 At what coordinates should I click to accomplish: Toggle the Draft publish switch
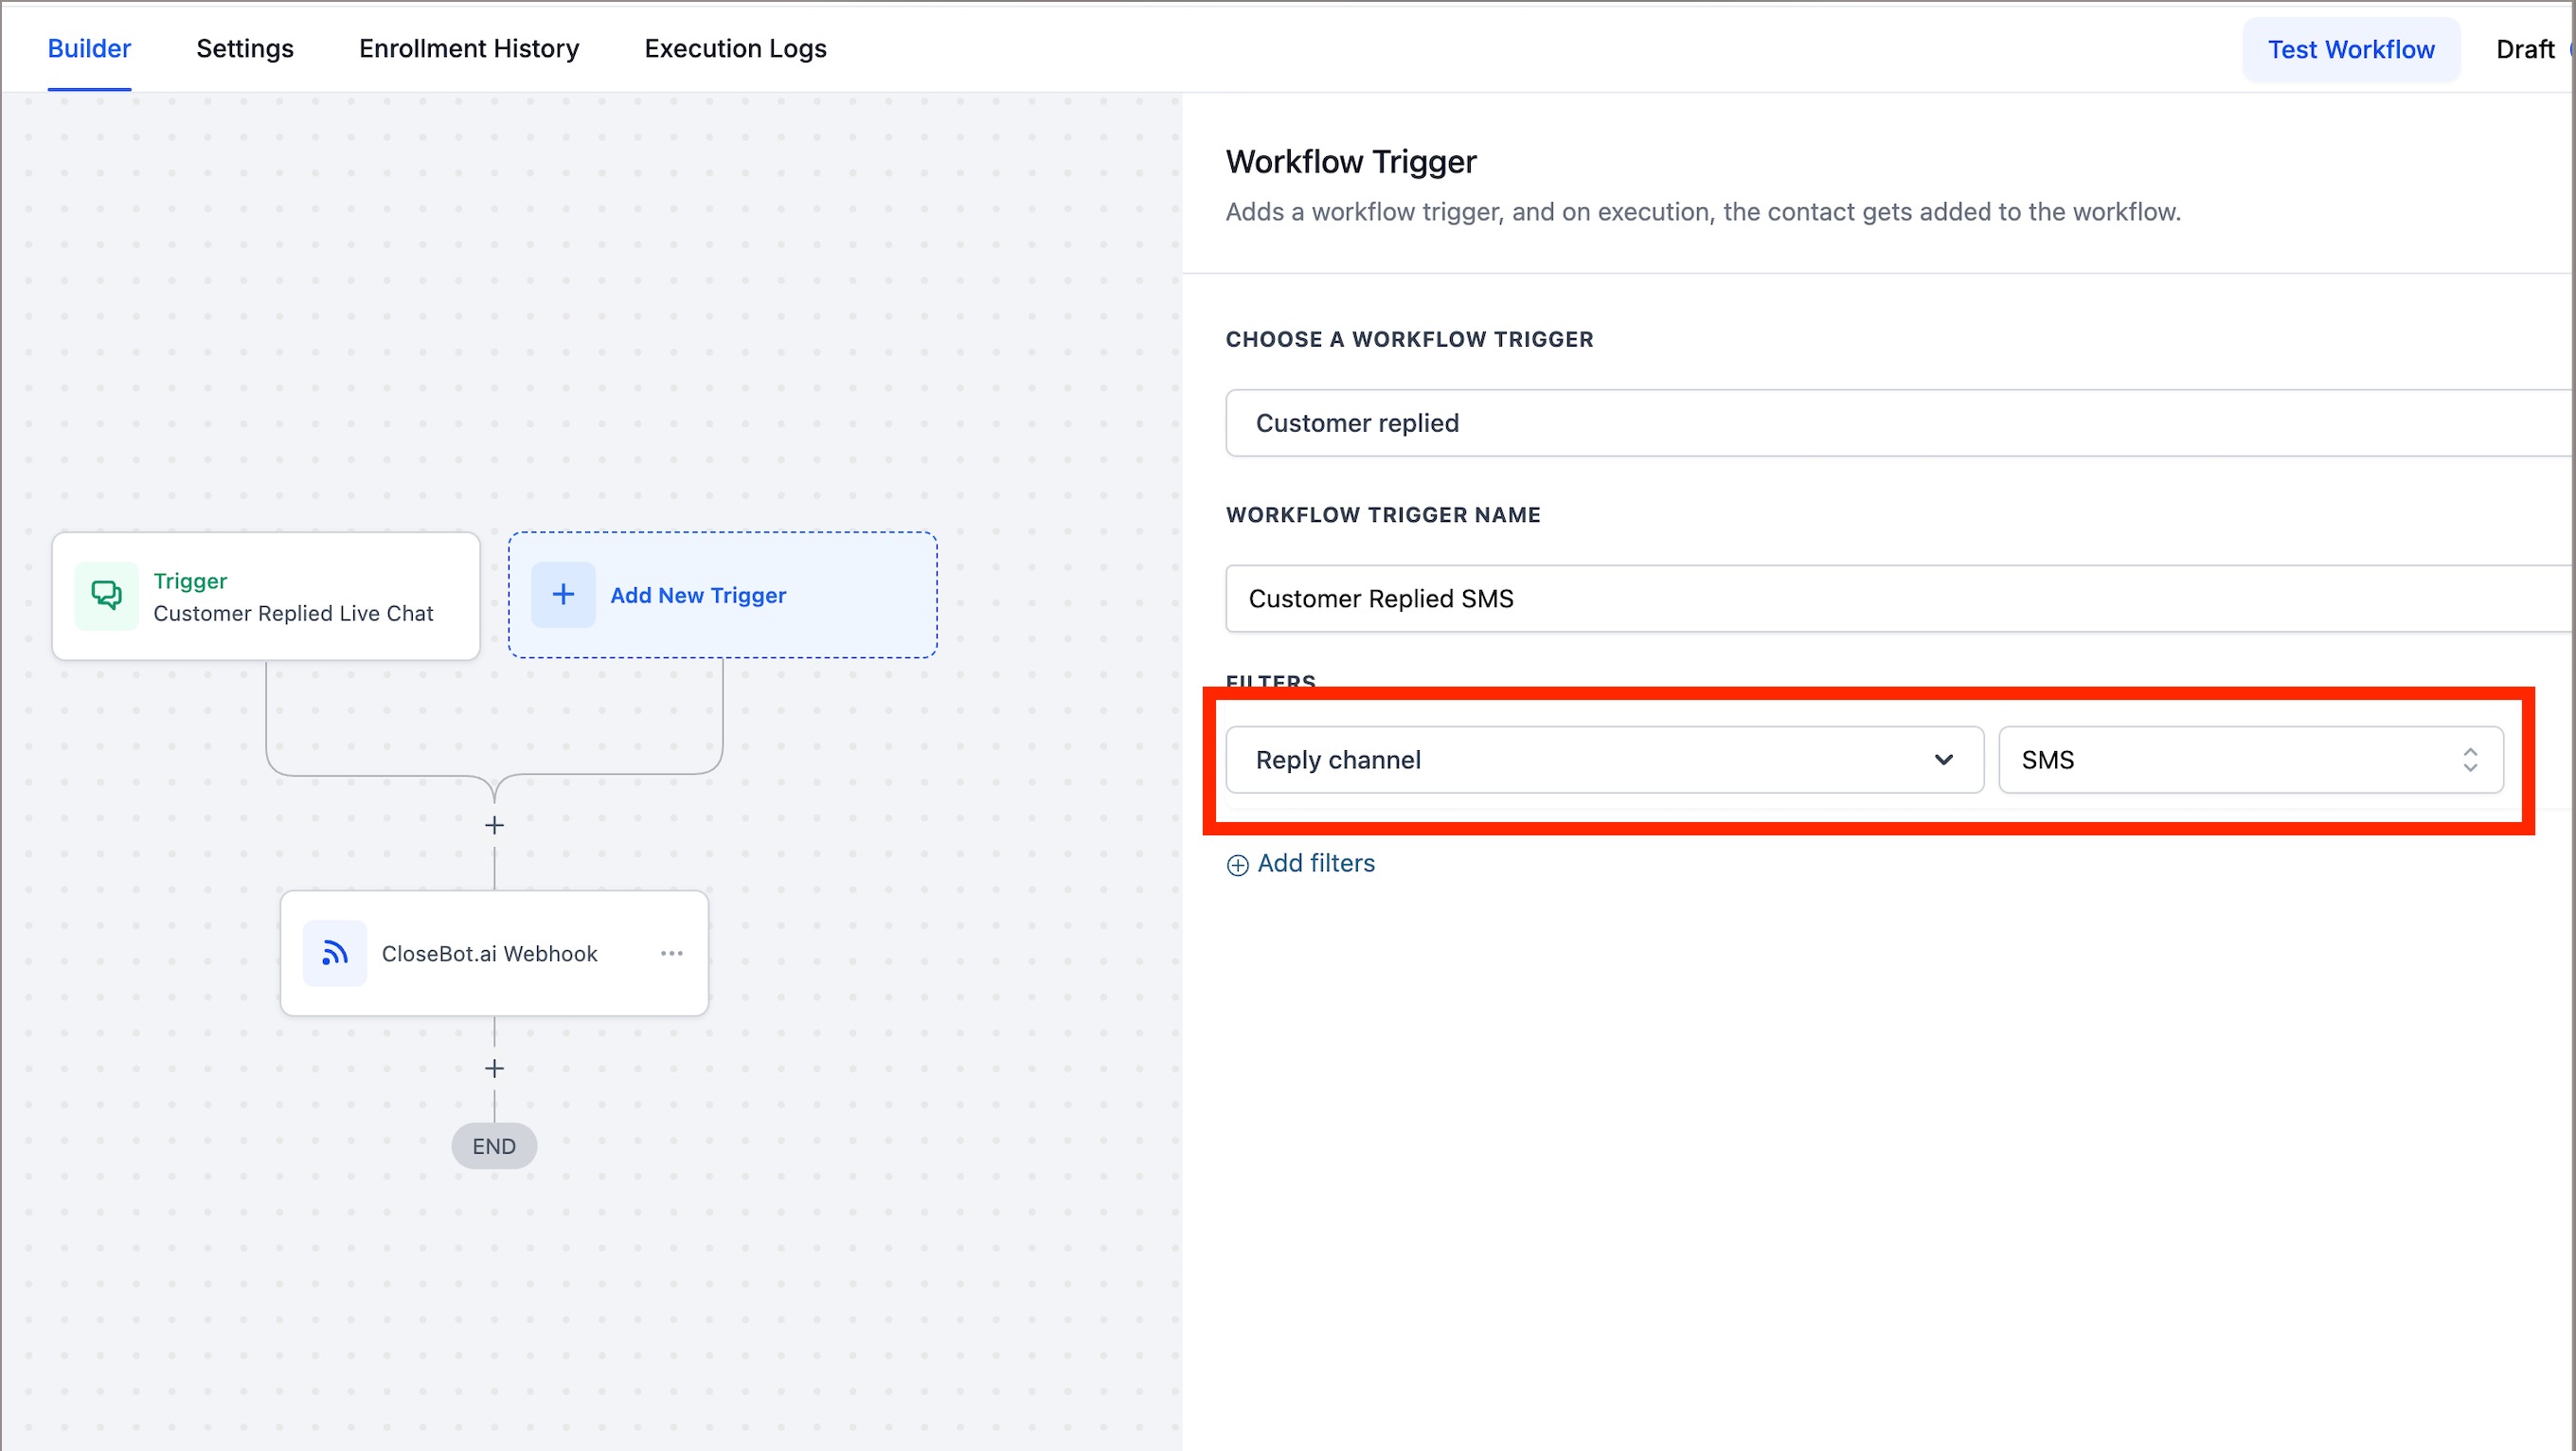pyautogui.click(x=2568, y=49)
